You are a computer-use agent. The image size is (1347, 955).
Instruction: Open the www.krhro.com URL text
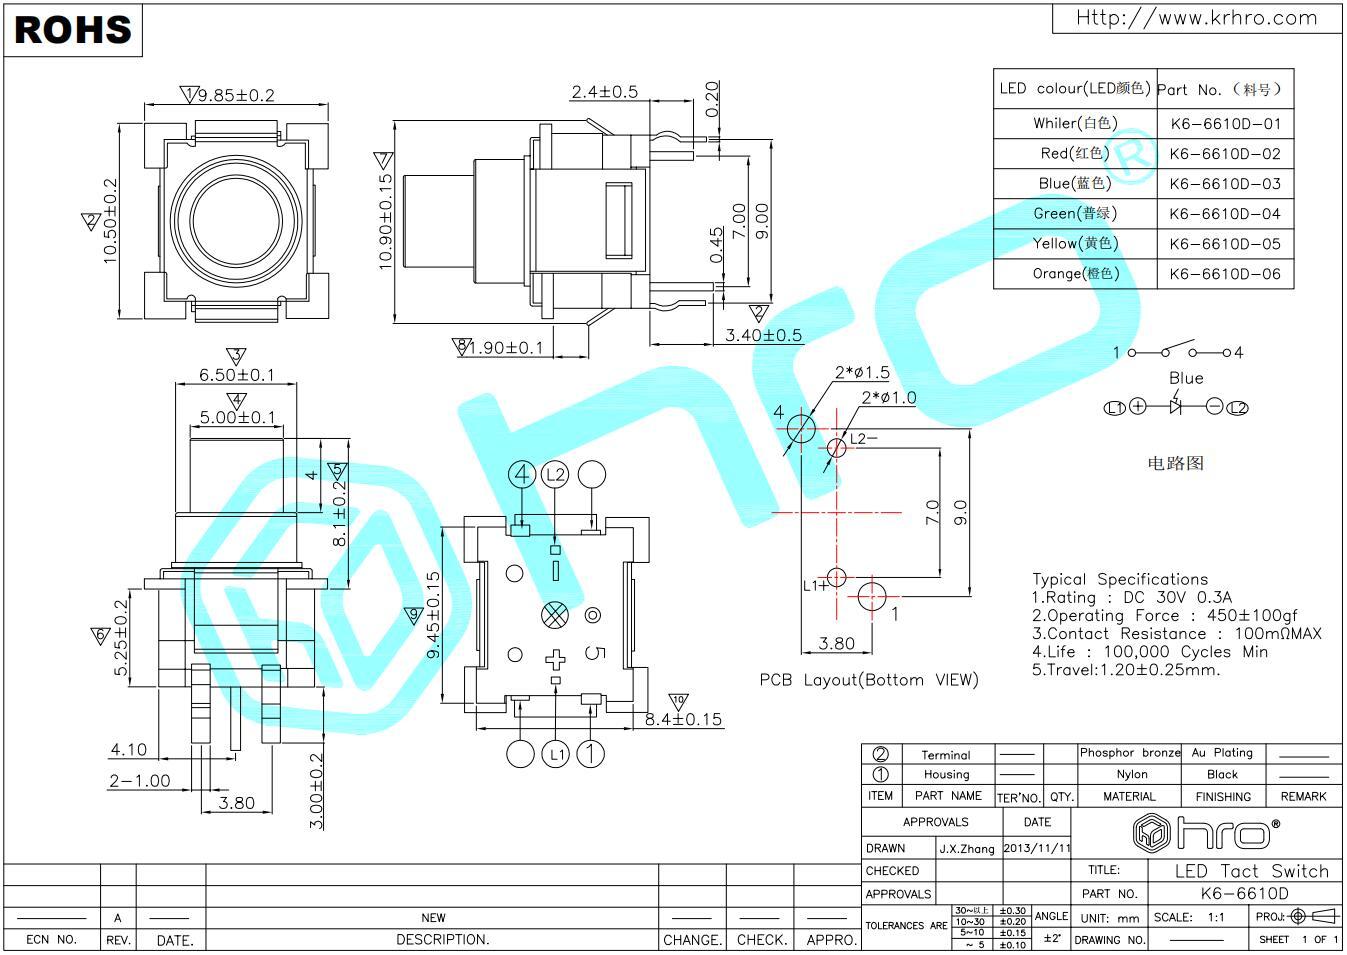point(1196,17)
